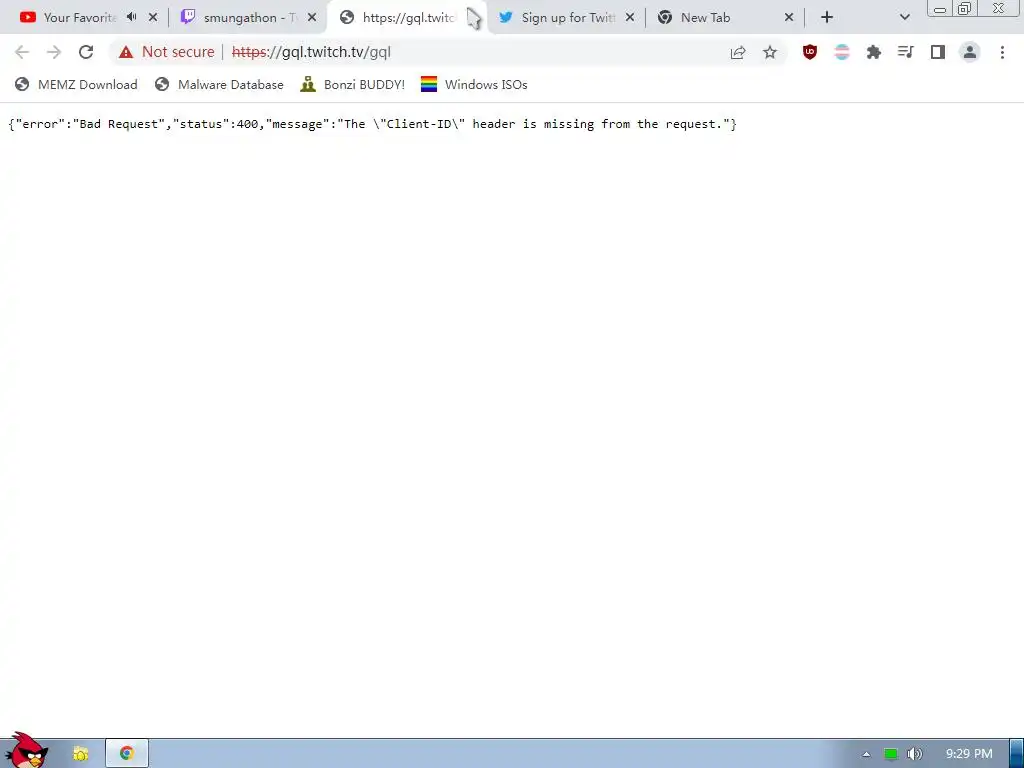Show hidden system tray icons
Screen dimensions: 1024x768
point(866,754)
